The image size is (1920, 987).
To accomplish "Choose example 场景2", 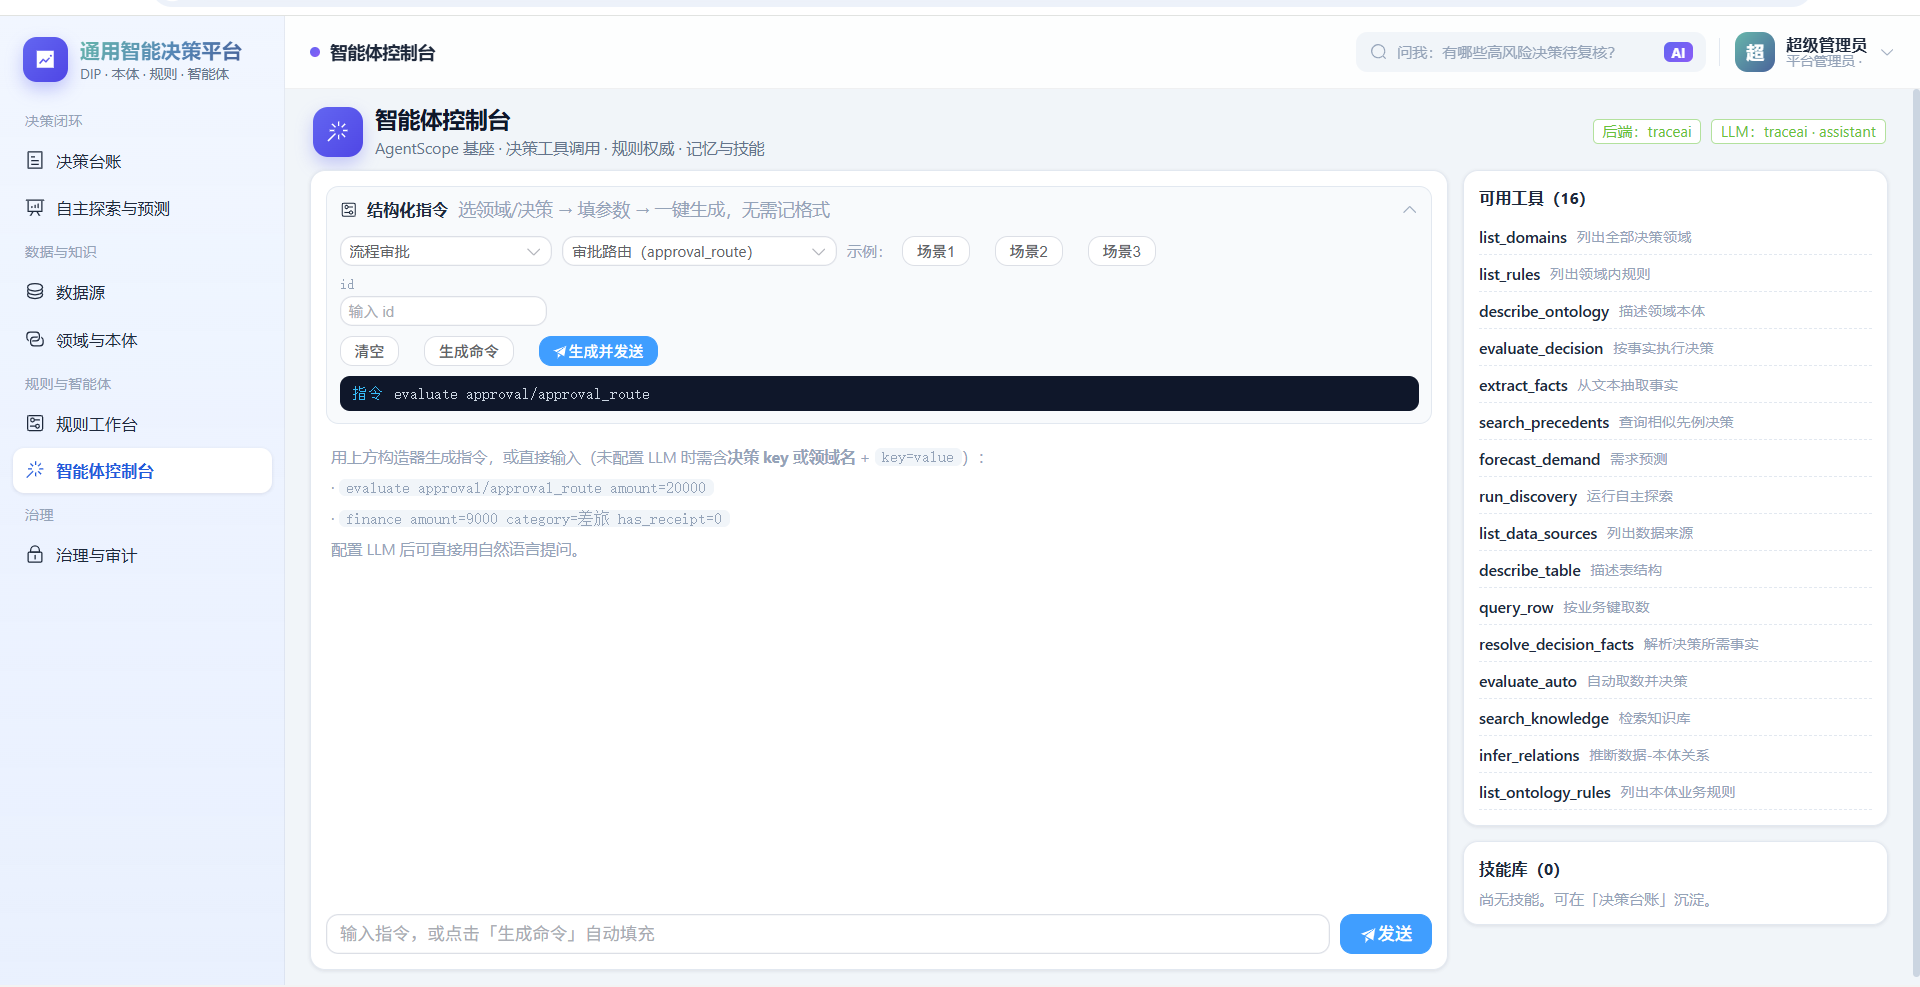I will coord(1029,252).
